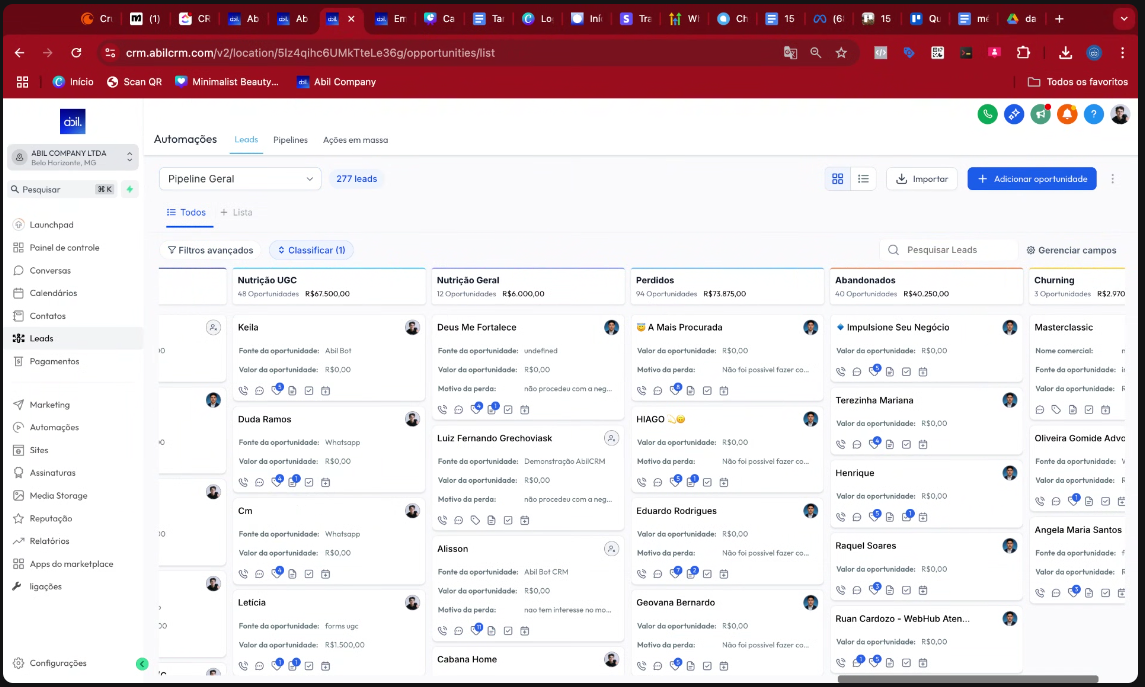Image resolution: width=1145 pixels, height=687 pixels.
Task: Open the Ações em massa tab
Action: pyautogui.click(x=355, y=140)
